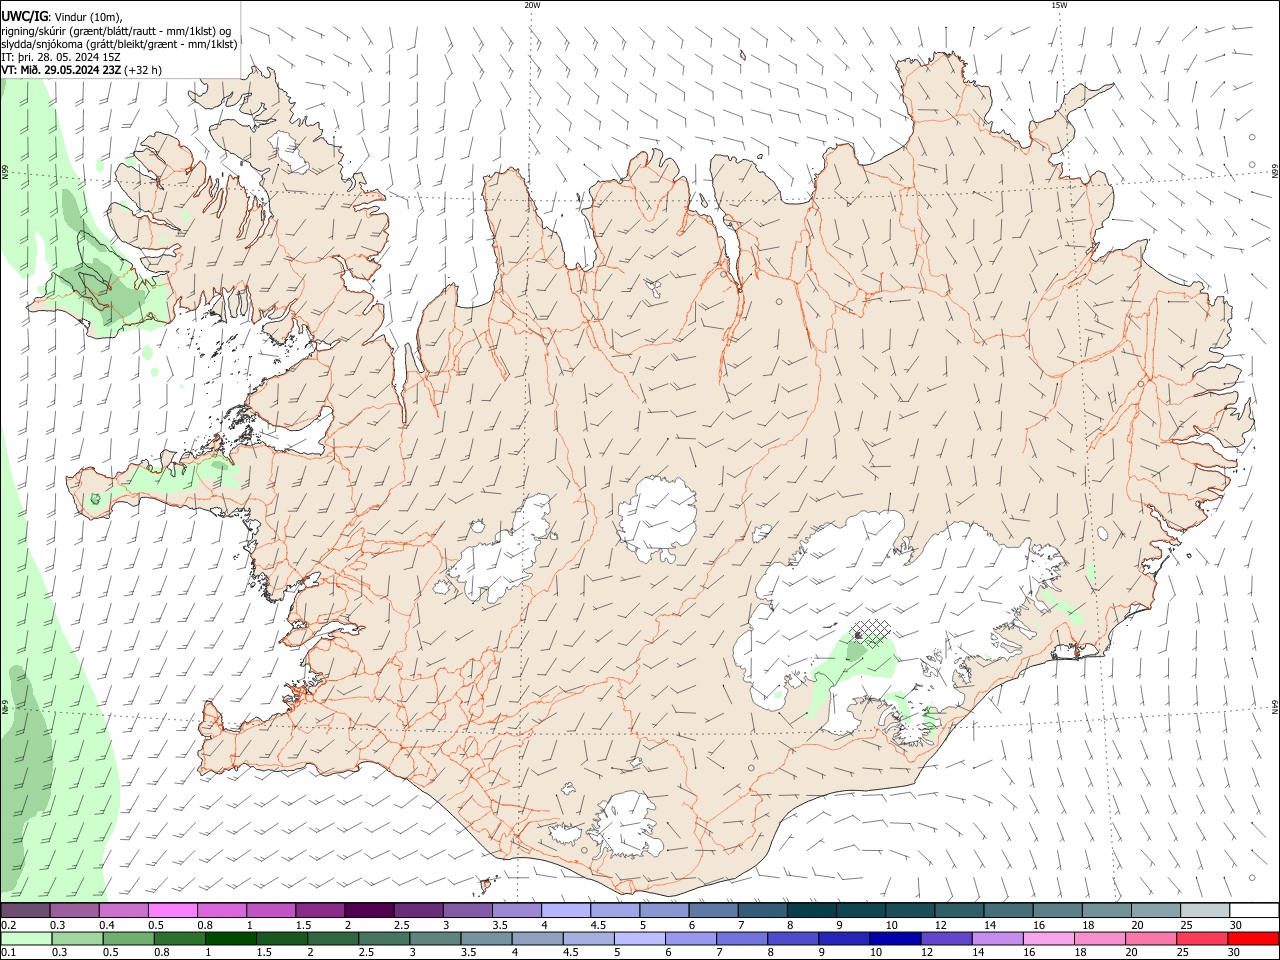This screenshot has width=1280, height=960.
Task: Click the 'slydda/snjókoma' legend description line
Action: click(x=119, y=44)
